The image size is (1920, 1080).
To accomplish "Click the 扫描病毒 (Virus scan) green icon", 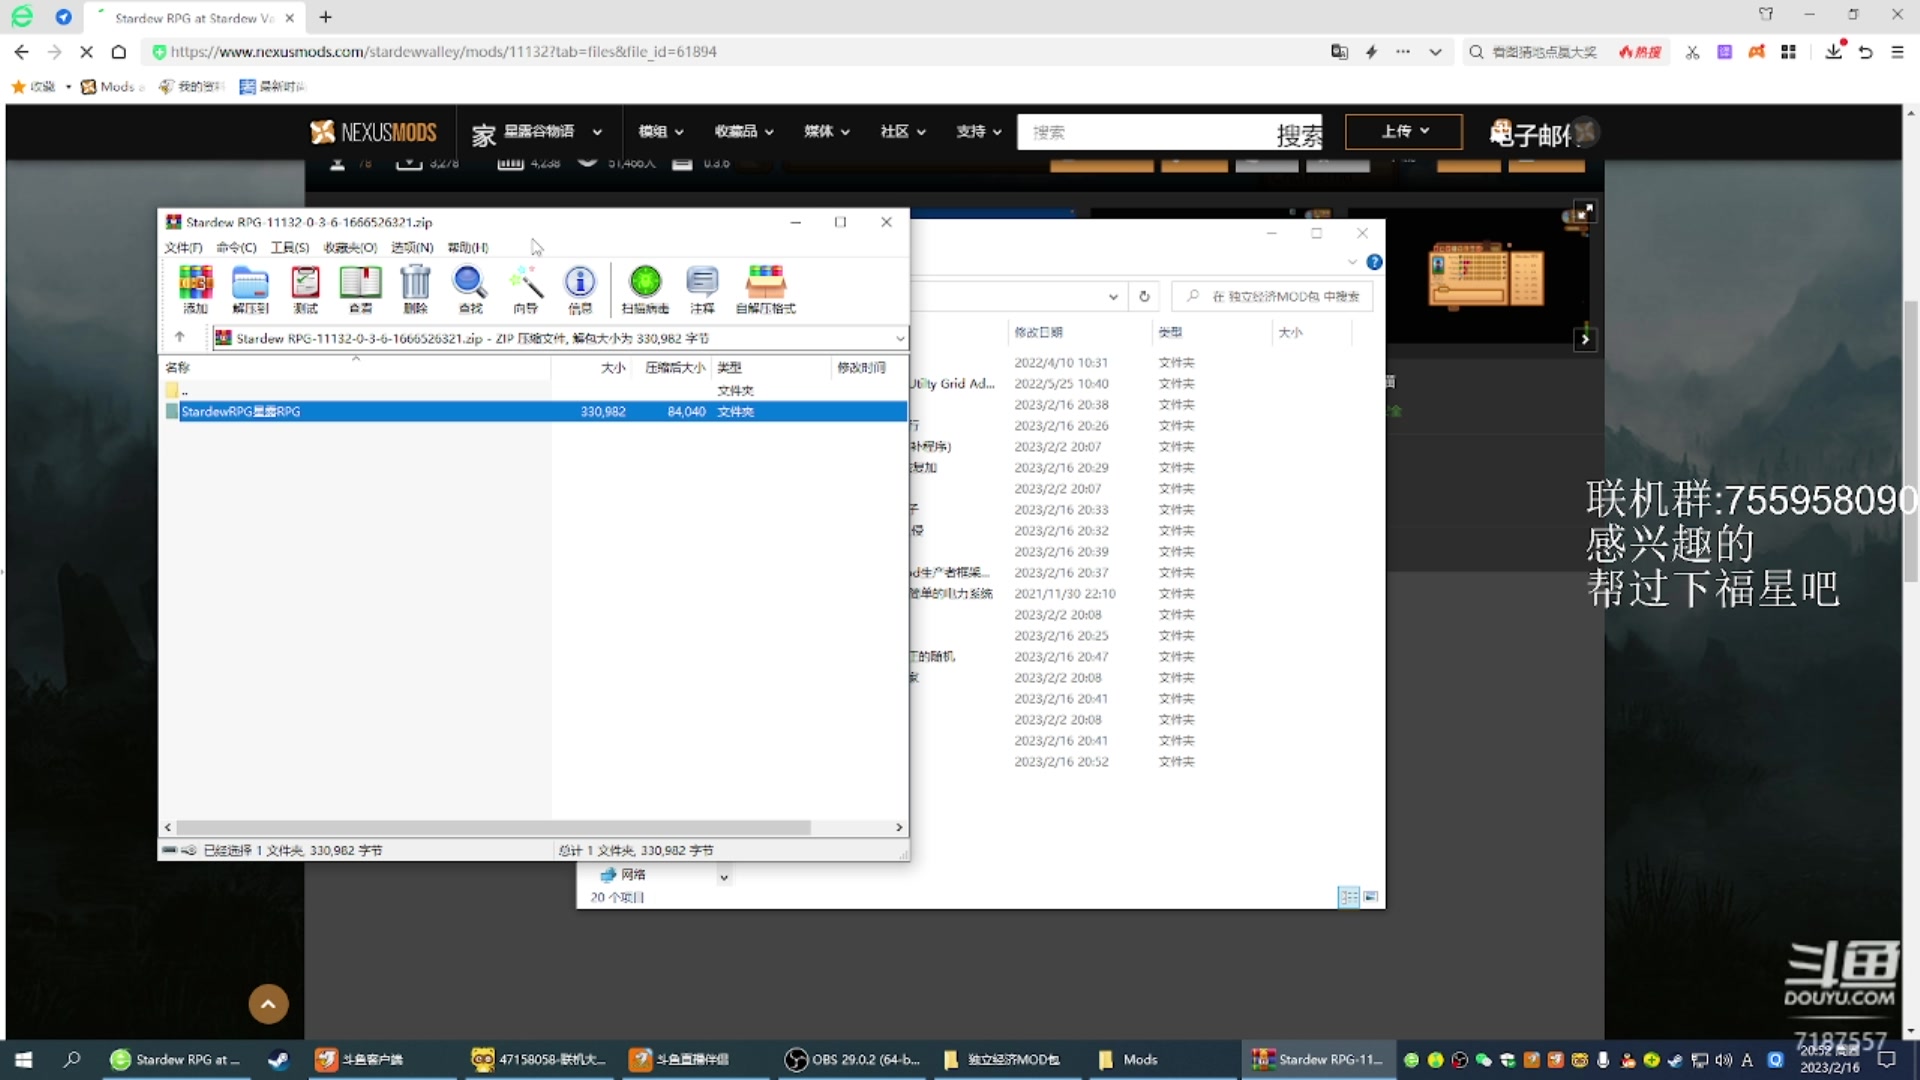I will (645, 289).
